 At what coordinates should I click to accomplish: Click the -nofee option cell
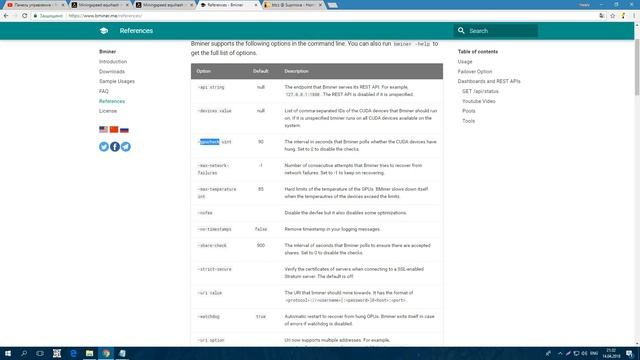(205, 213)
